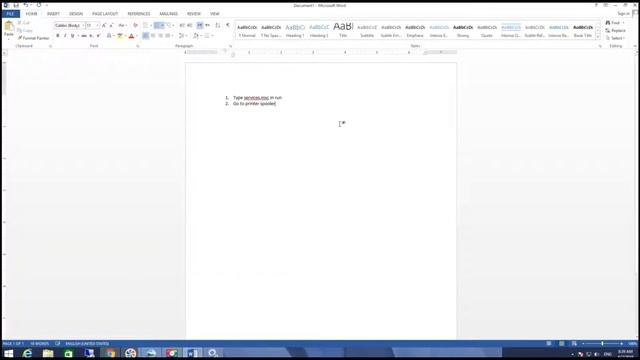Switch to the REVIEW tab
The height and width of the screenshot is (360, 640).
tap(194, 14)
